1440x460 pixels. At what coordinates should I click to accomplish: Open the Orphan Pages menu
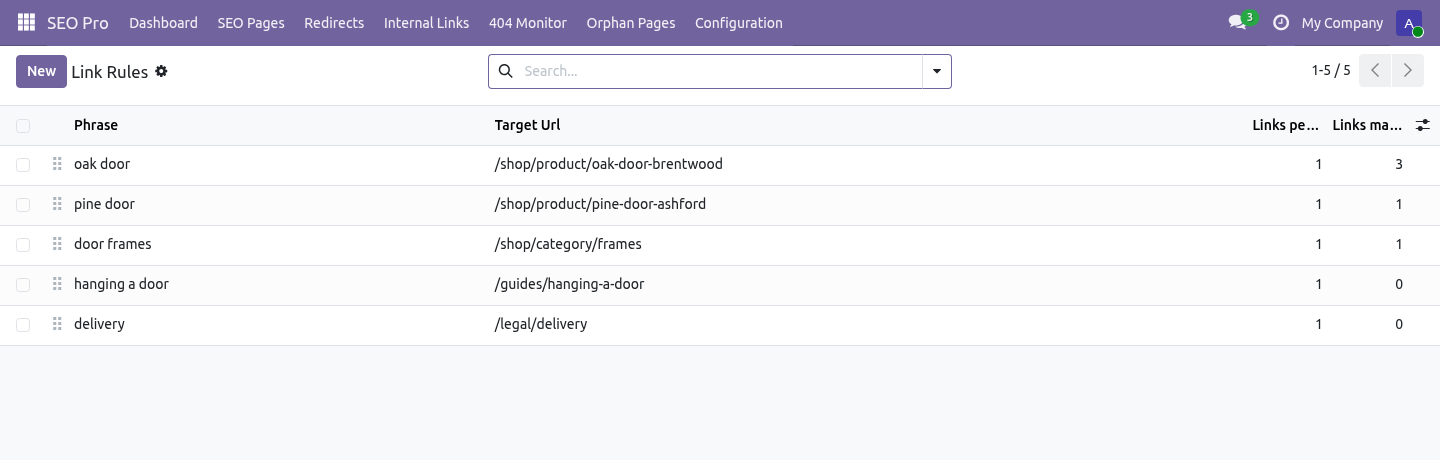(x=631, y=22)
